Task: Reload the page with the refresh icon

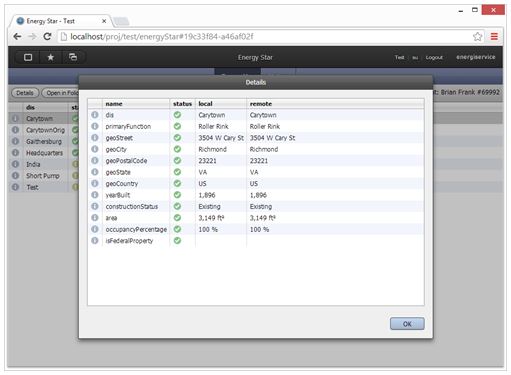Action: click(47, 36)
